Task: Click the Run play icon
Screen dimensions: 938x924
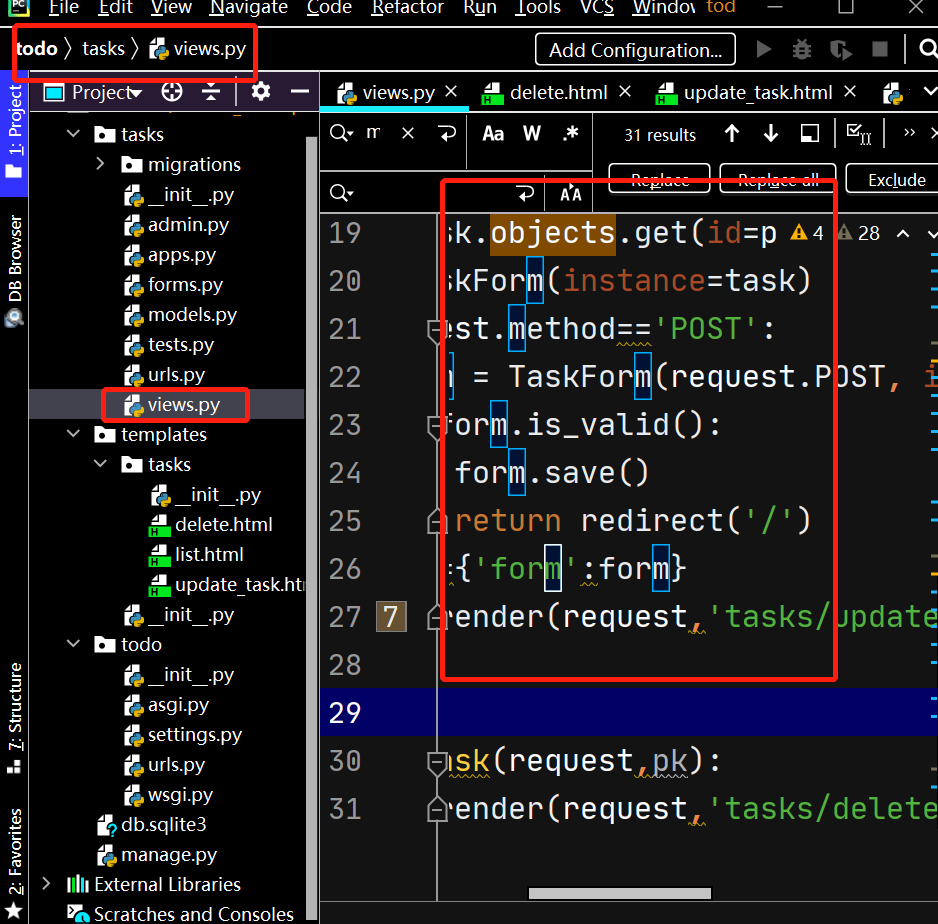Action: pyautogui.click(x=763, y=49)
